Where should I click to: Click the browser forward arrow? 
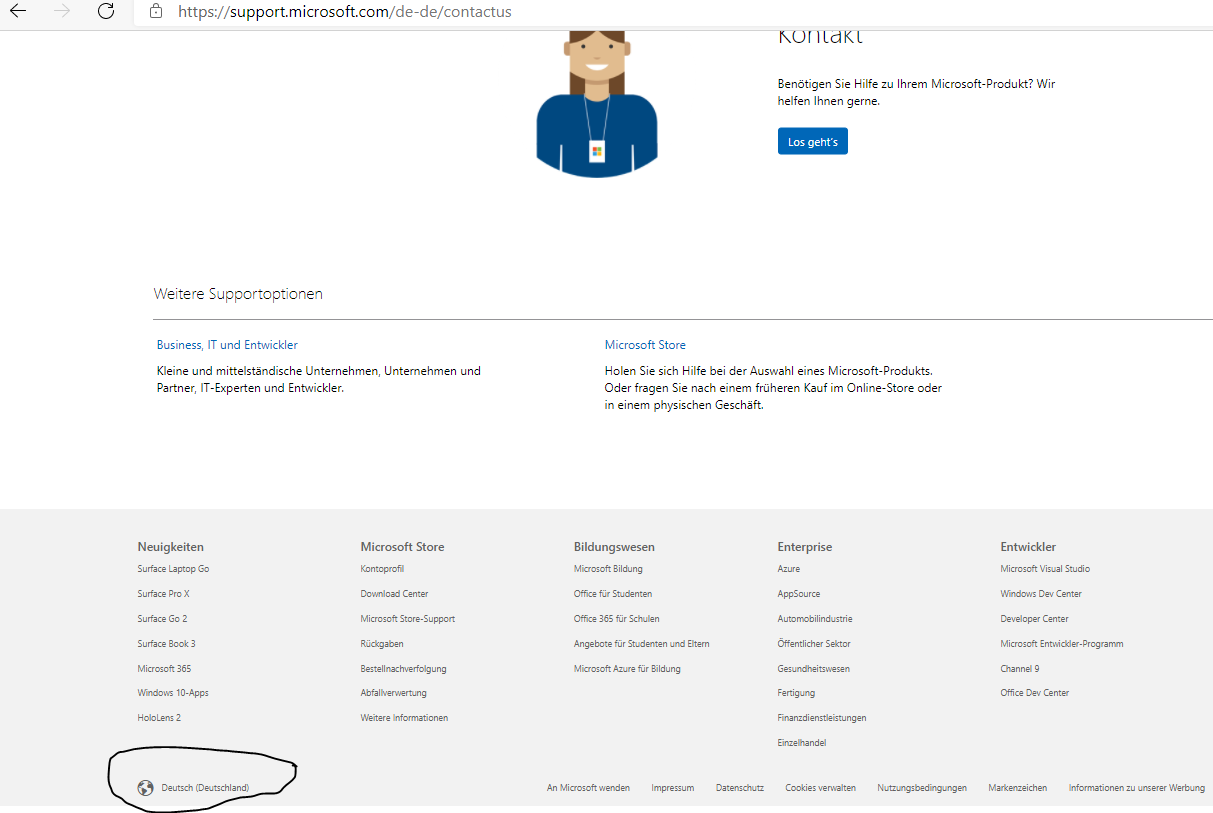point(62,12)
